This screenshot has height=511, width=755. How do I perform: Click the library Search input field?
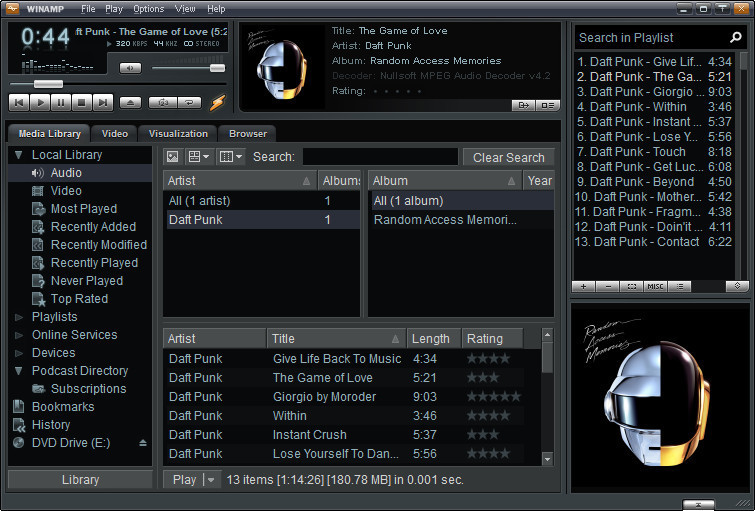tap(379, 157)
